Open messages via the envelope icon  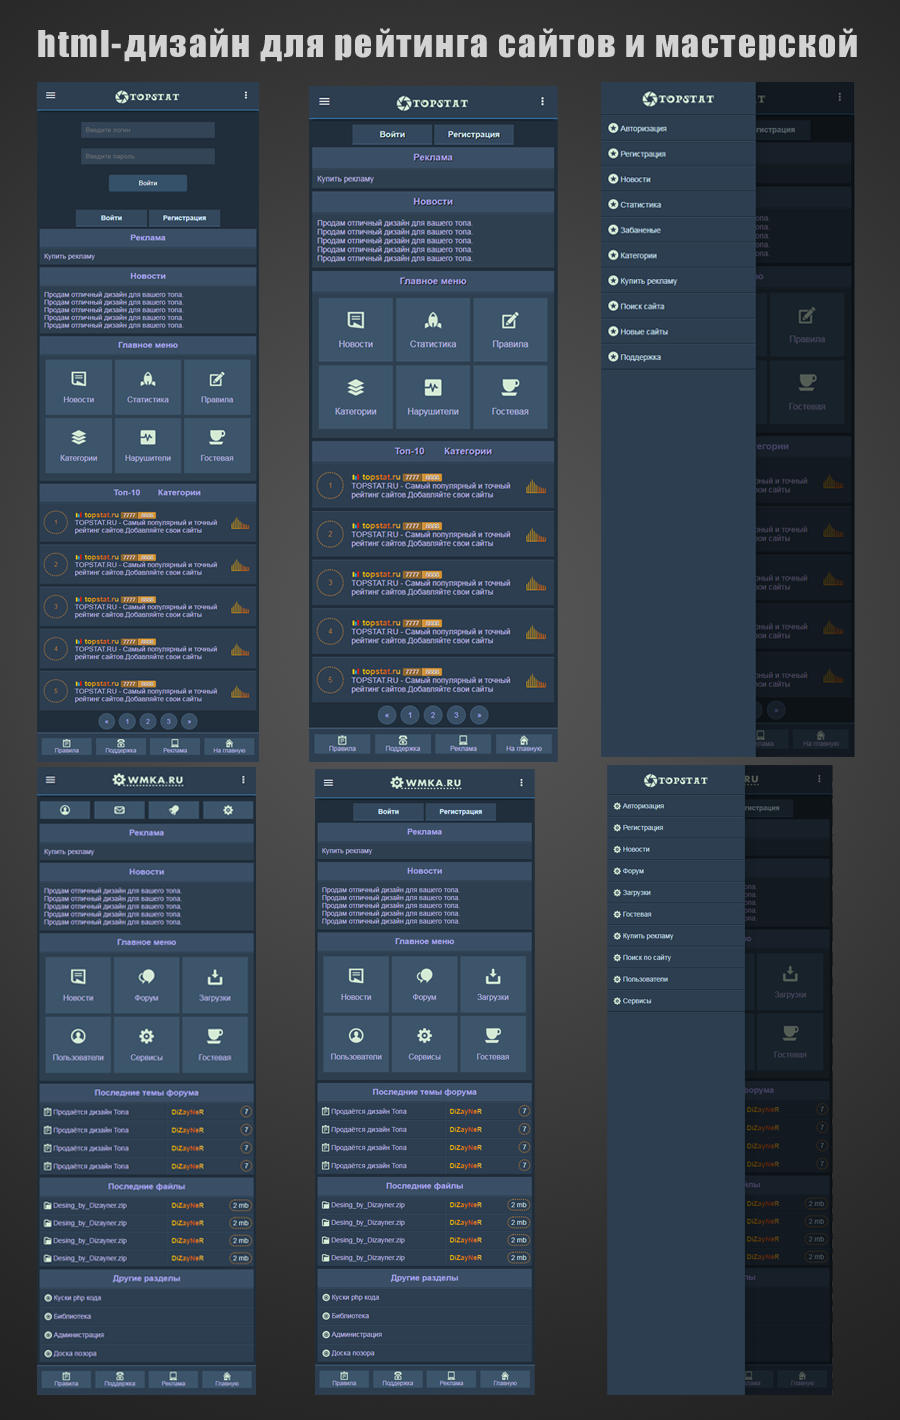(x=119, y=810)
